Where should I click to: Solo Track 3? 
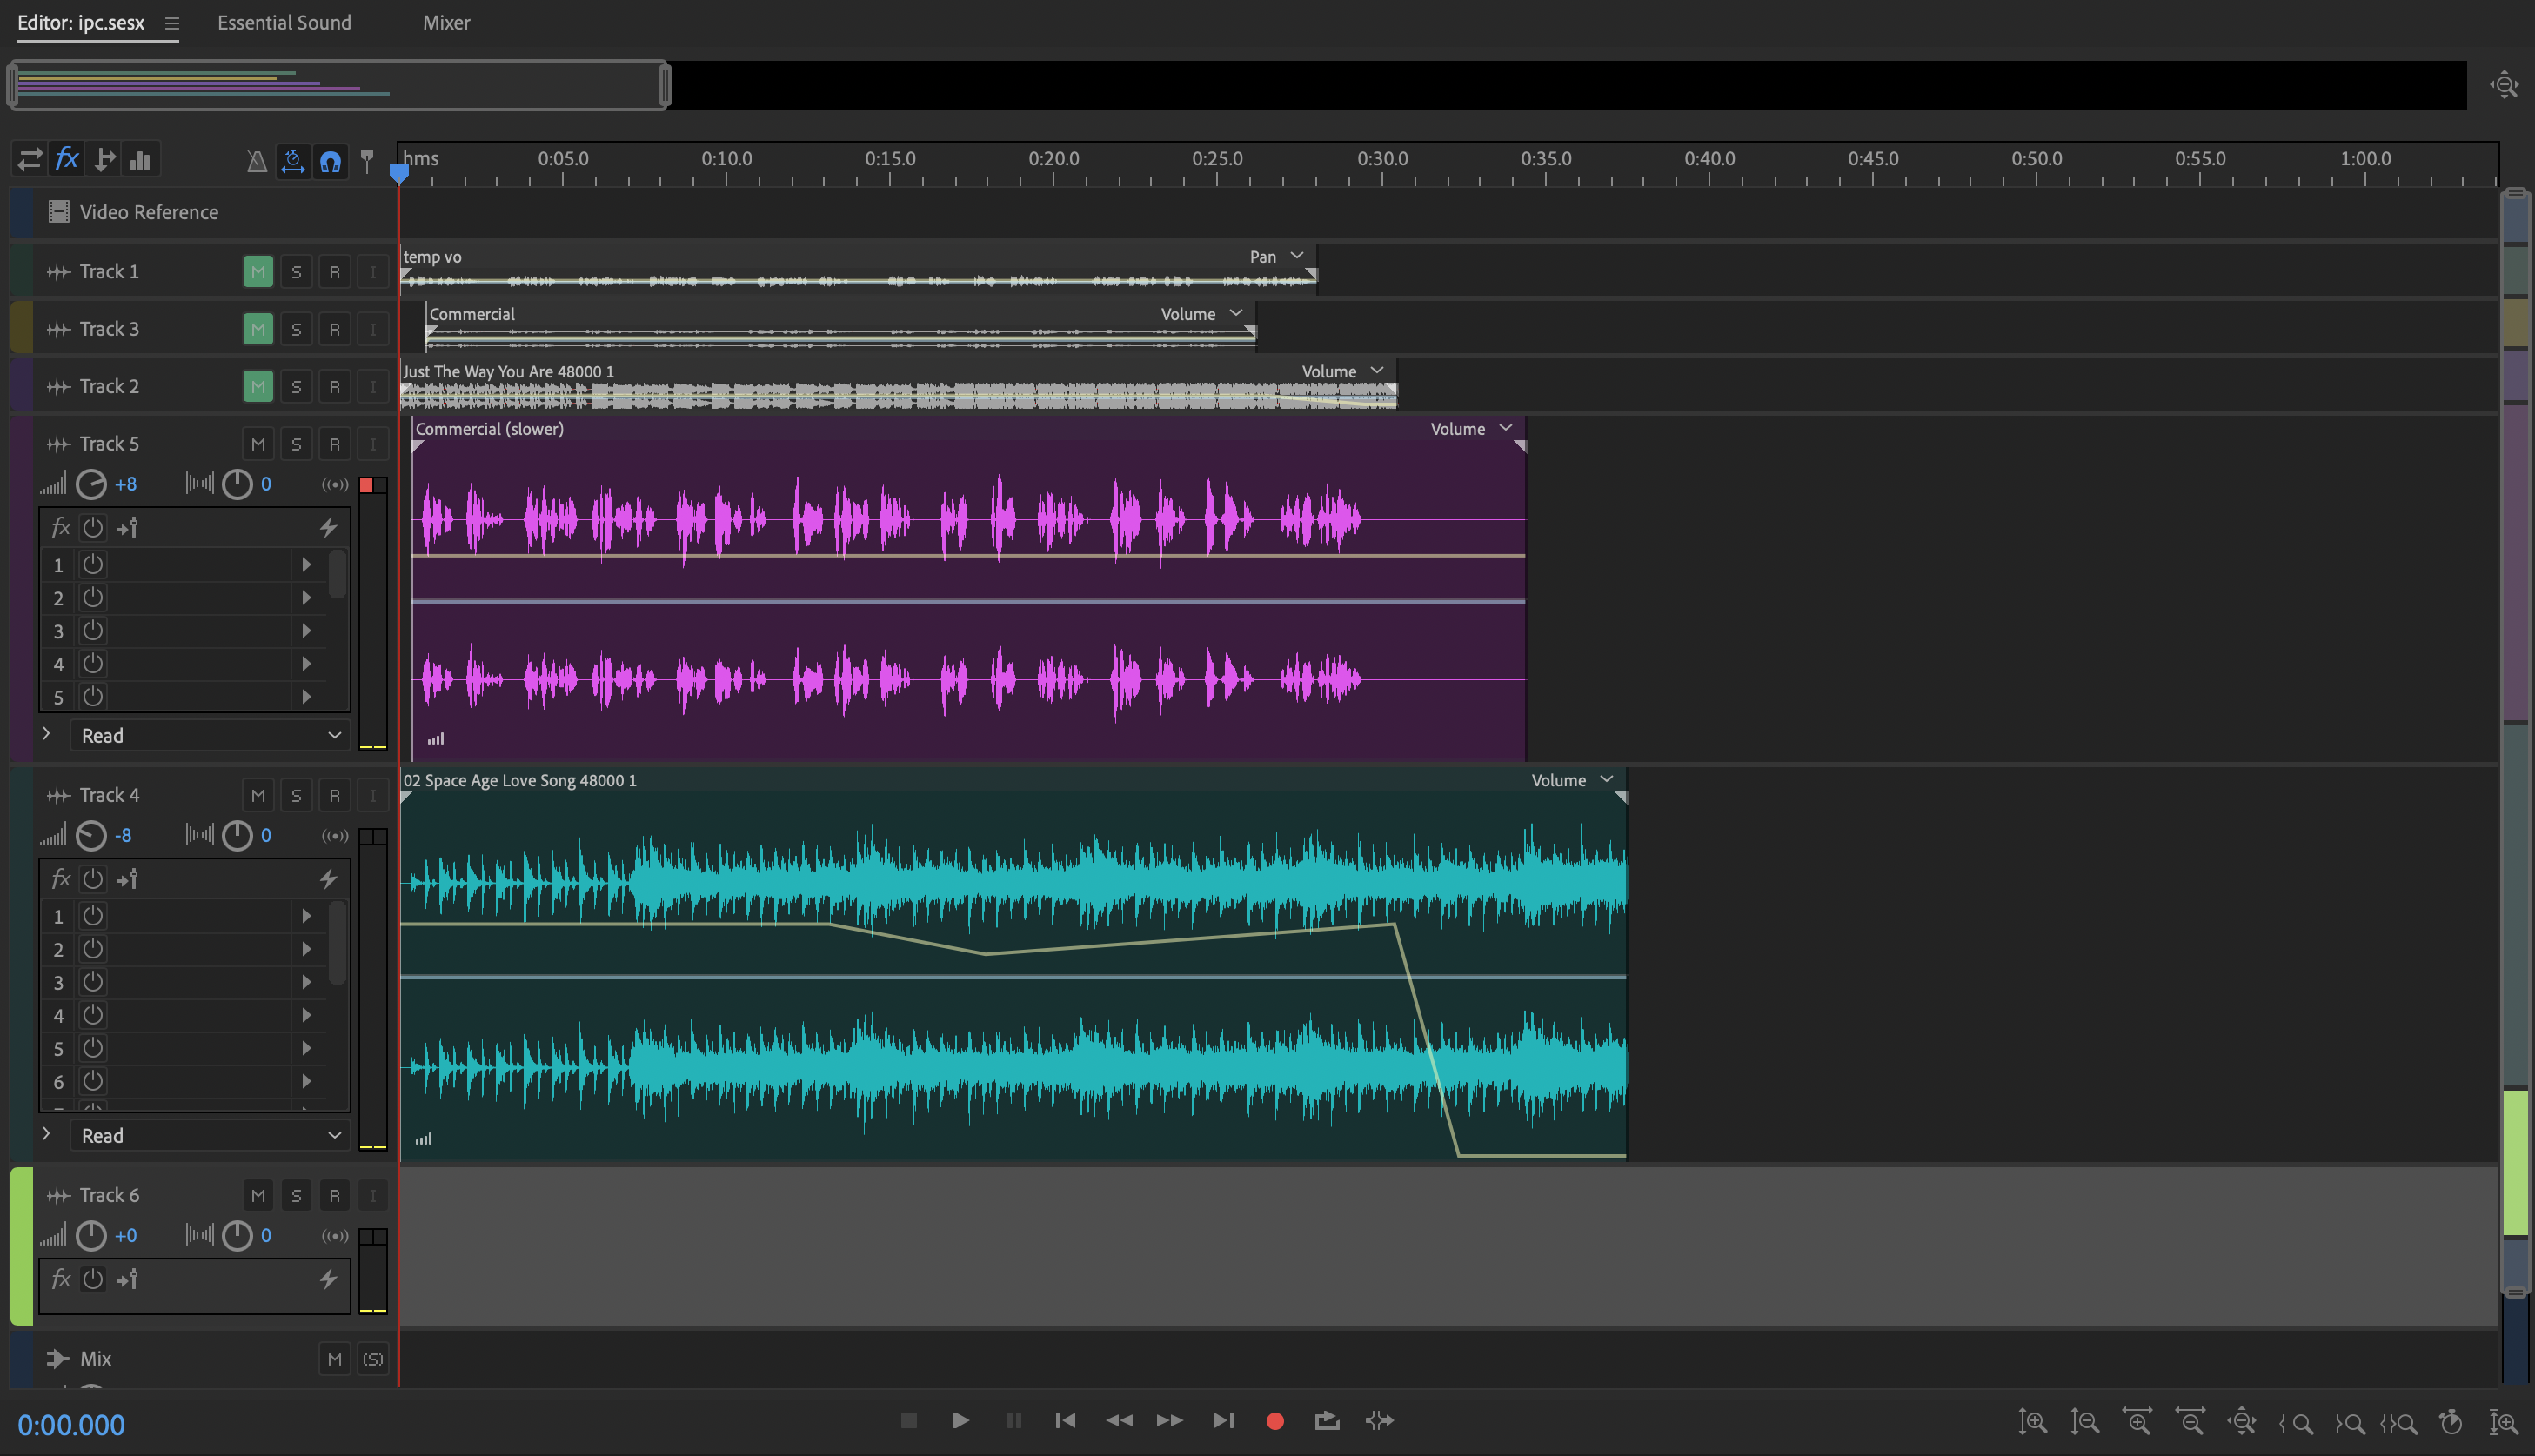(x=296, y=328)
